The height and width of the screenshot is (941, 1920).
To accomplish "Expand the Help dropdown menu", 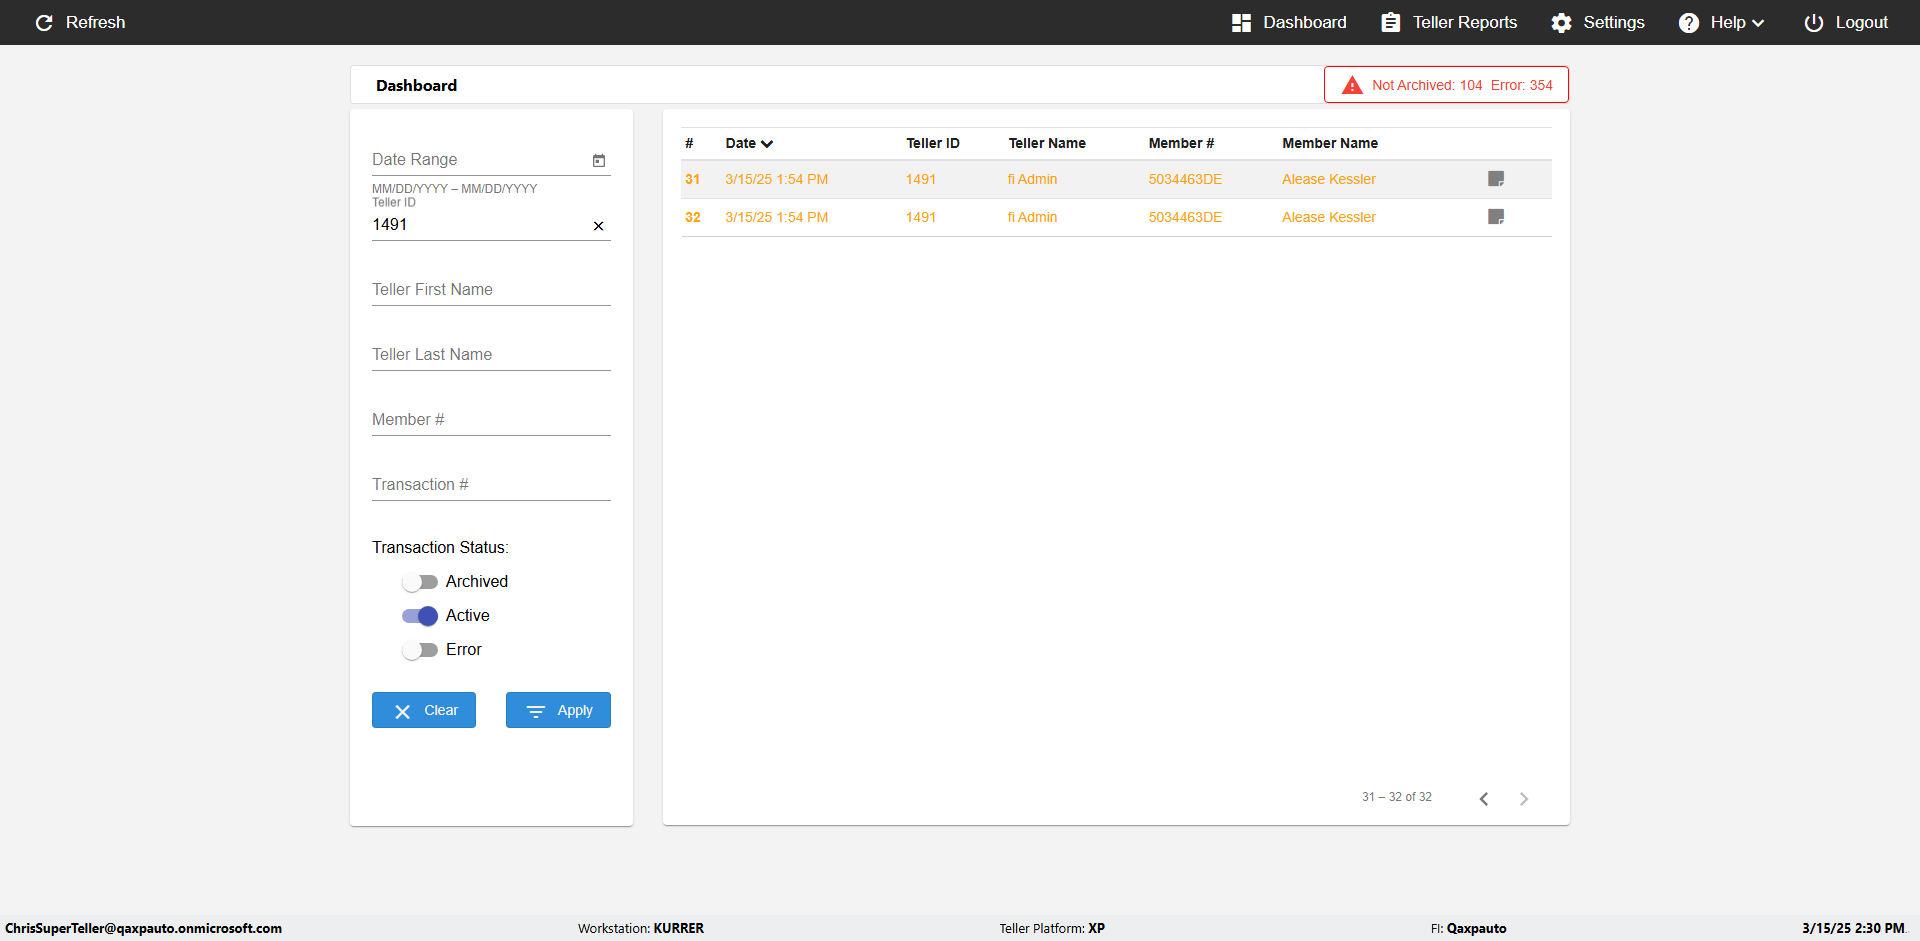I will [1721, 22].
